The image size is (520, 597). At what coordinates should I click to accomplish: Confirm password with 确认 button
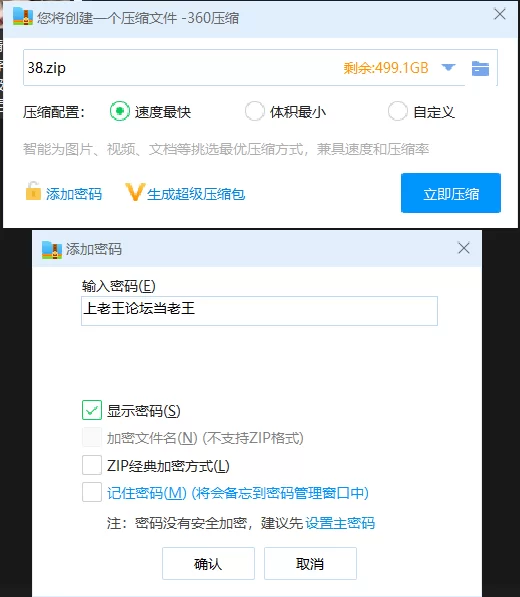208,563
